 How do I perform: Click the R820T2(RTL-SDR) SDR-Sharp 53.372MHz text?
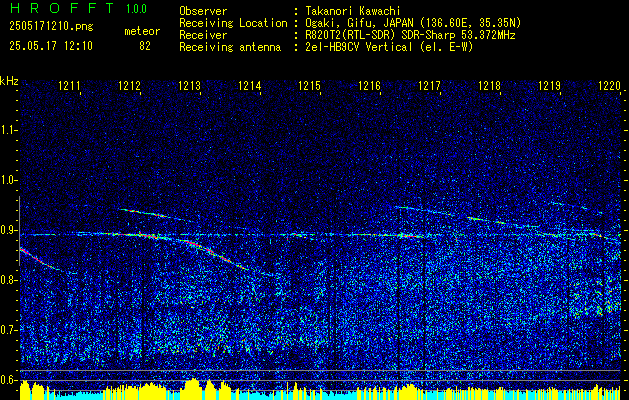click(408, 35)
